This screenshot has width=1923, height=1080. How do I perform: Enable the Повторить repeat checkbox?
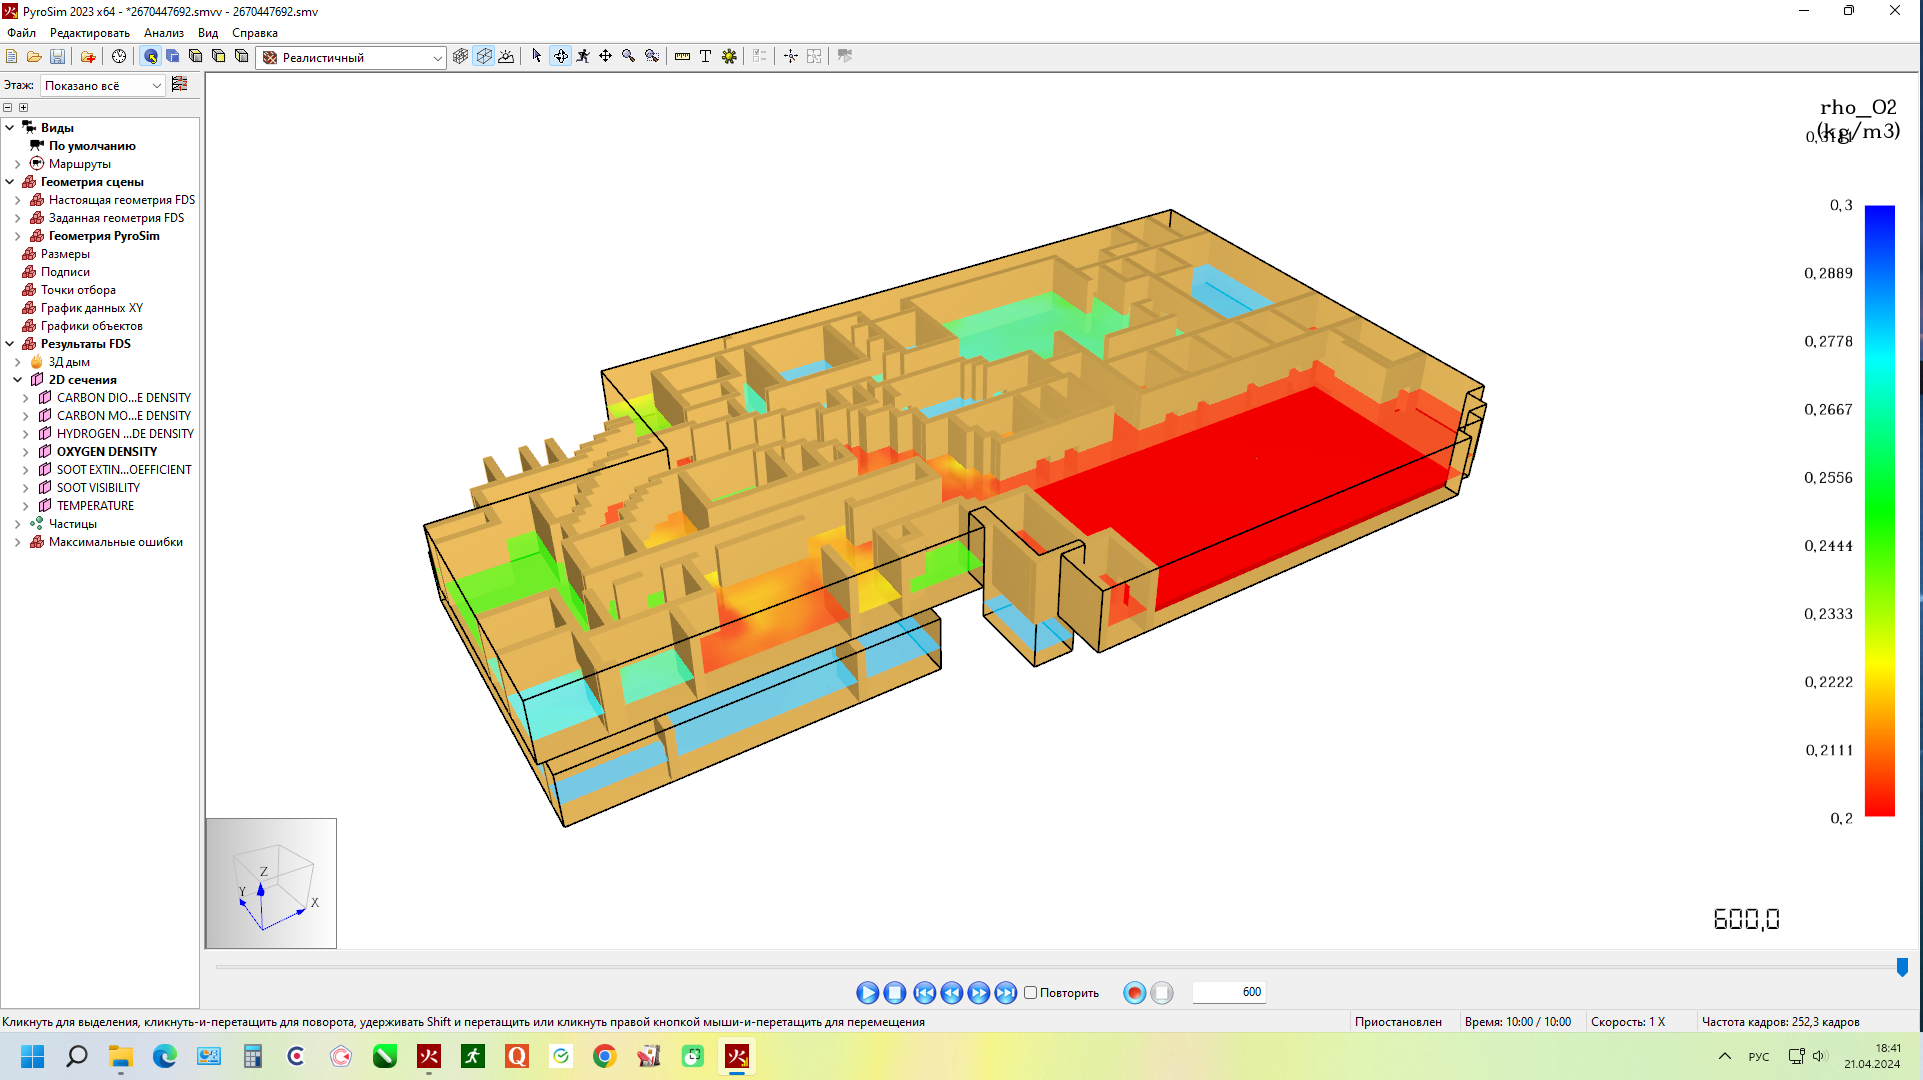pyautogui.click(x=1030, y=993)
